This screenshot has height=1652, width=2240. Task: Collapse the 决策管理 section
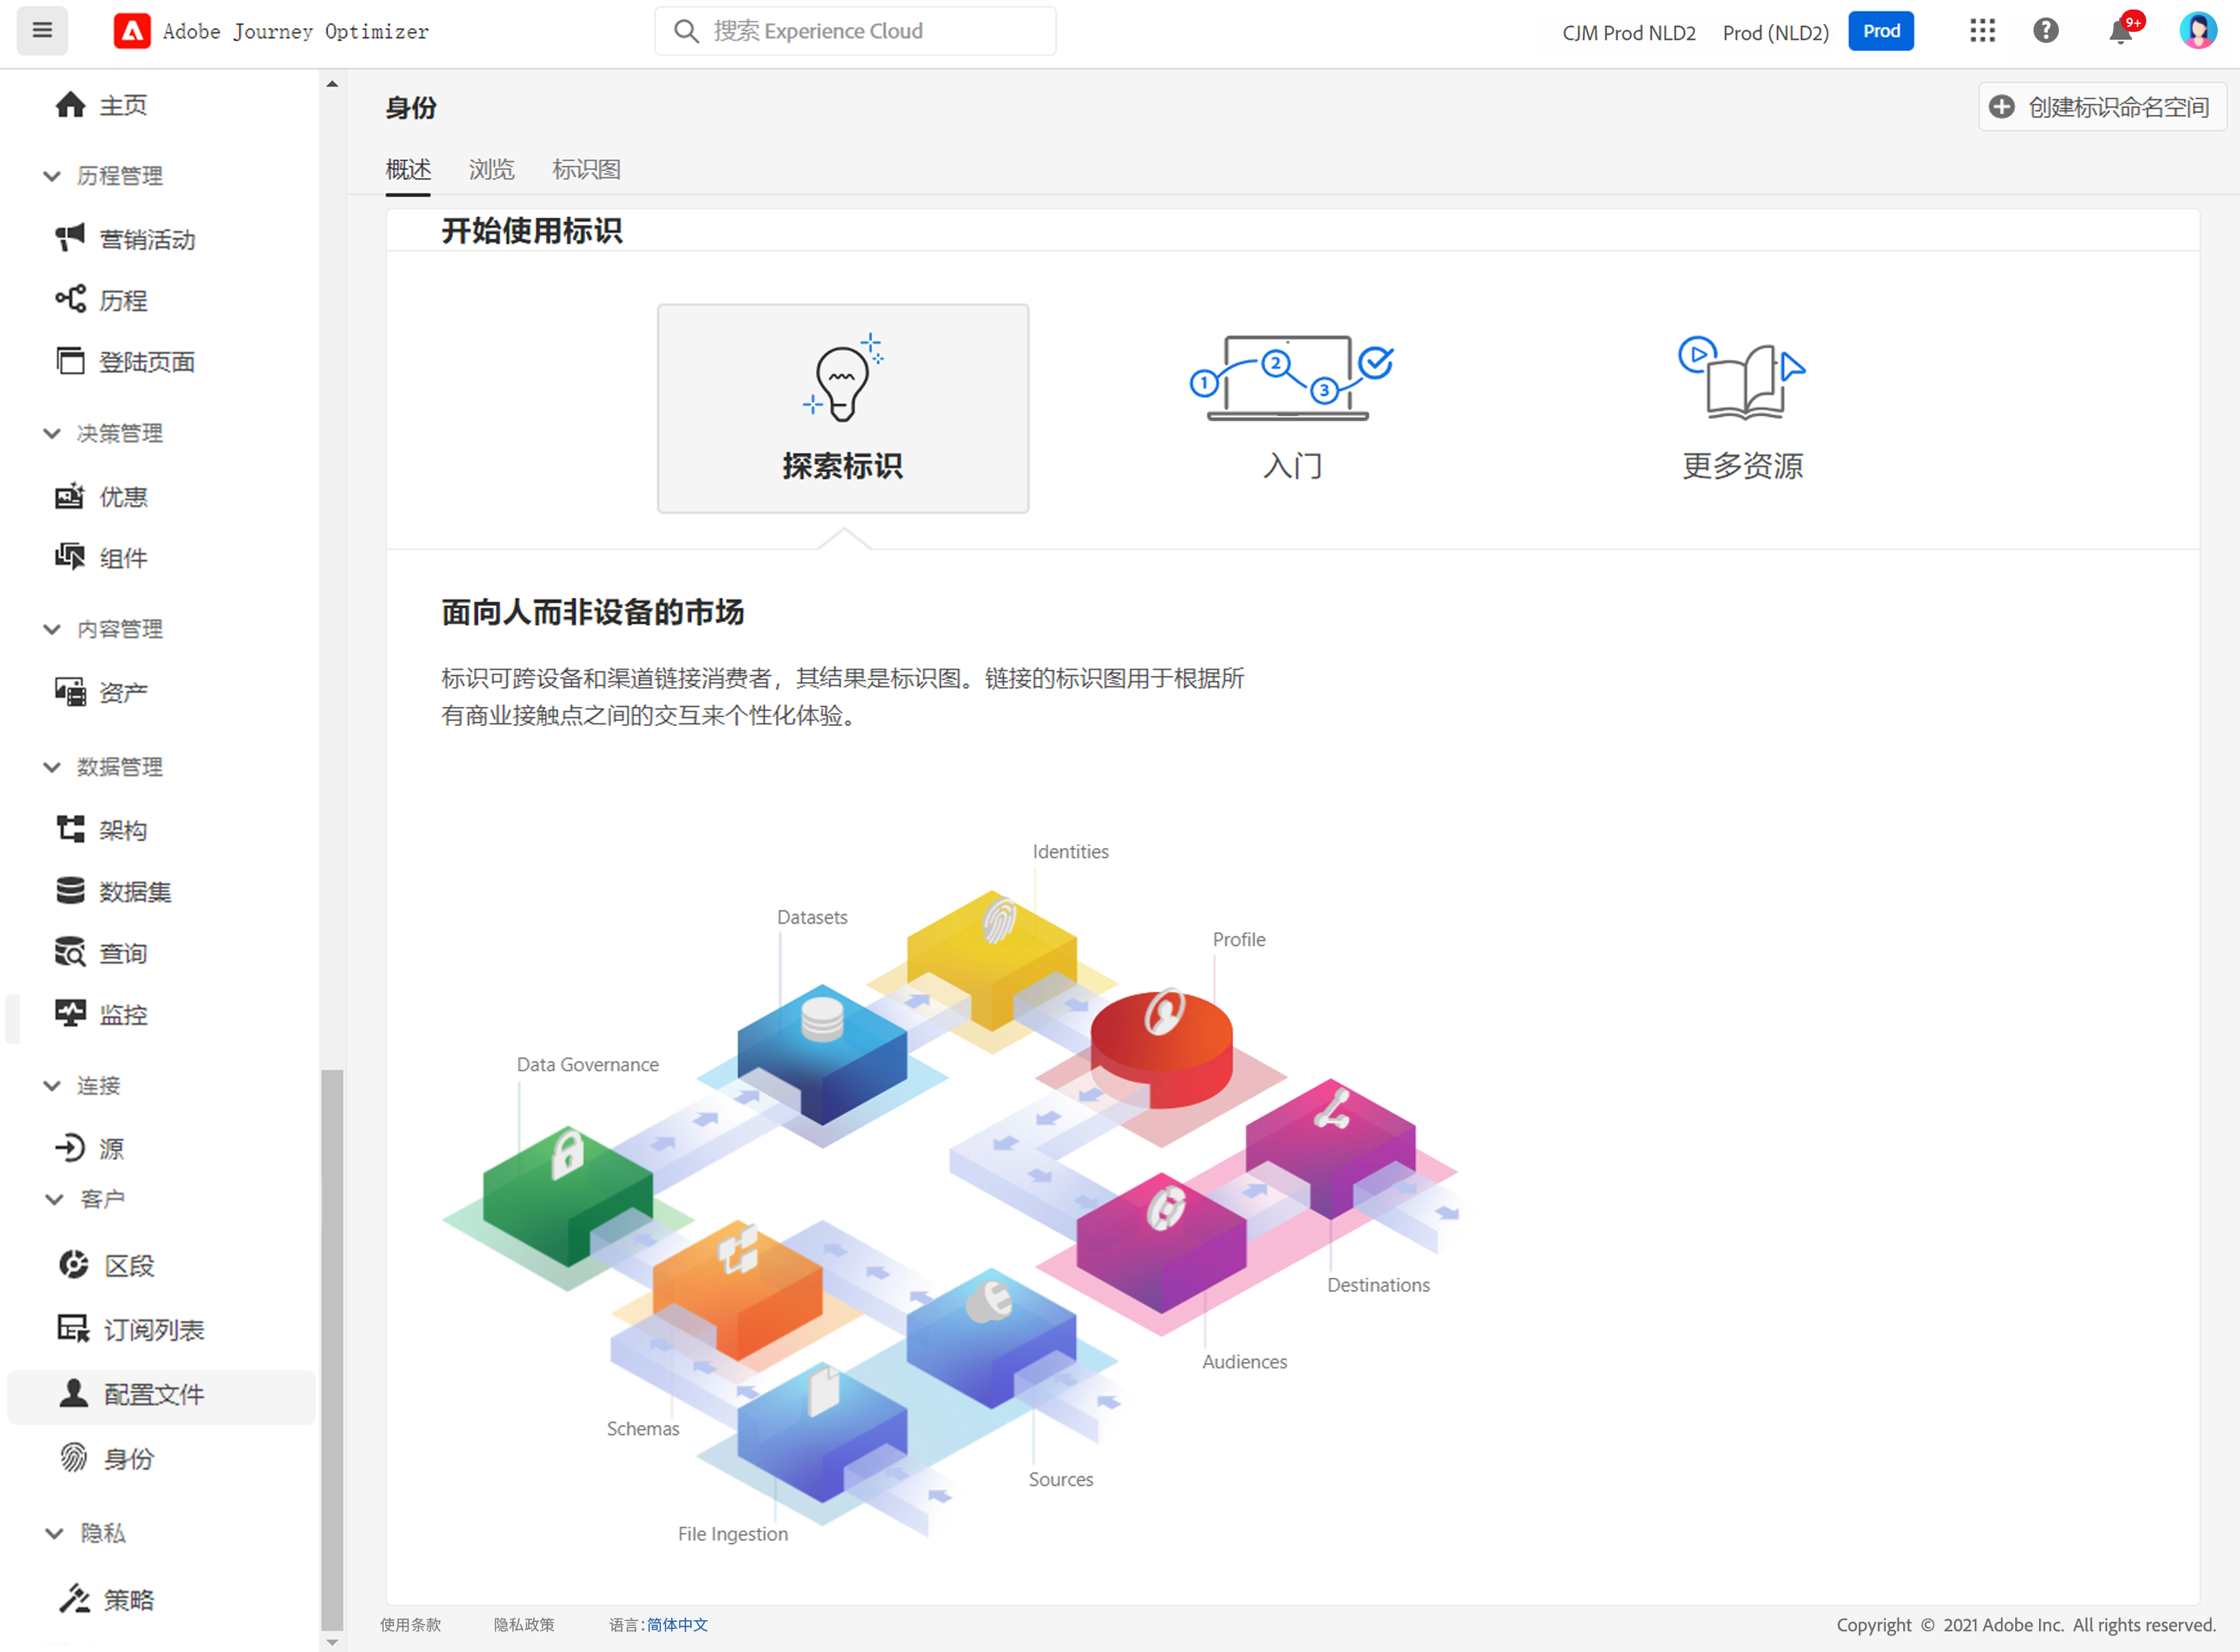52,433
